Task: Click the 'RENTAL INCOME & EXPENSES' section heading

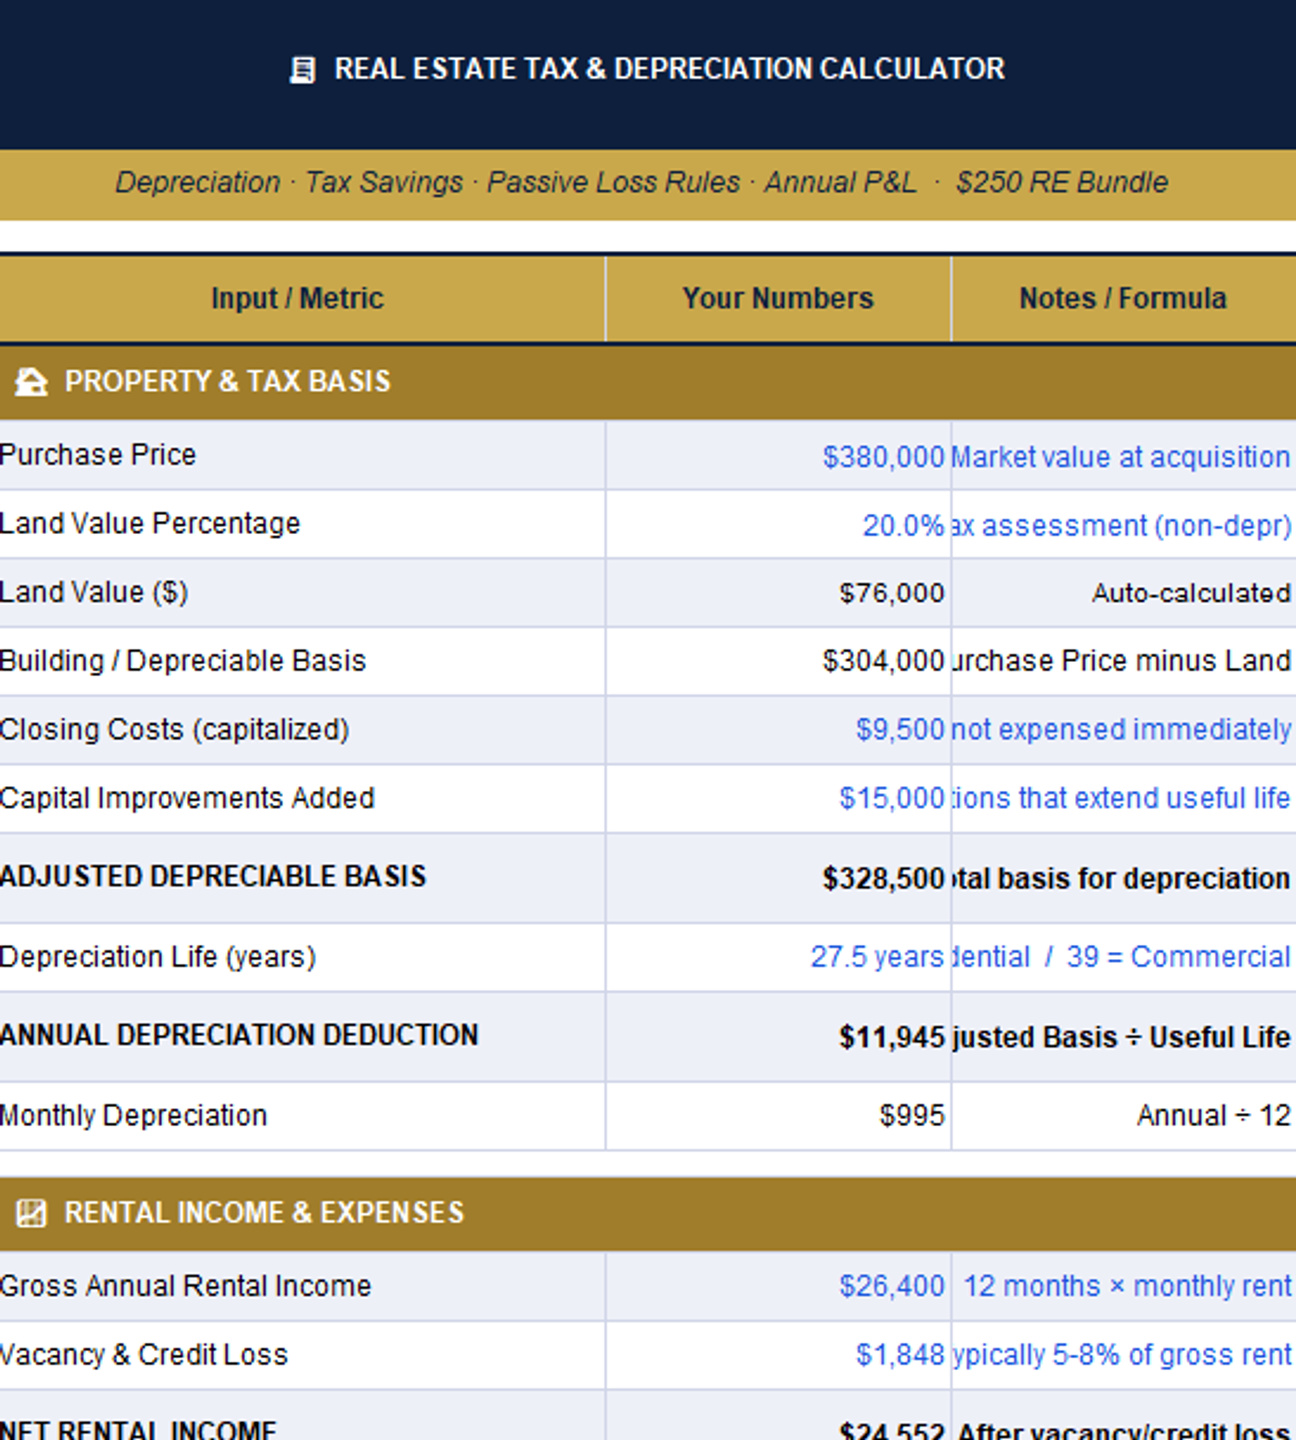Action: click(265, 1213)
